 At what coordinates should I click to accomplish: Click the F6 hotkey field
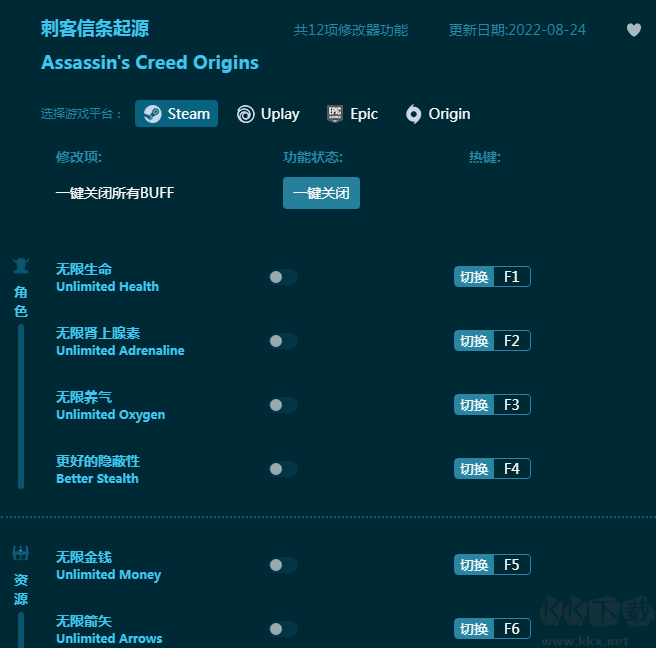click(512, 629)
